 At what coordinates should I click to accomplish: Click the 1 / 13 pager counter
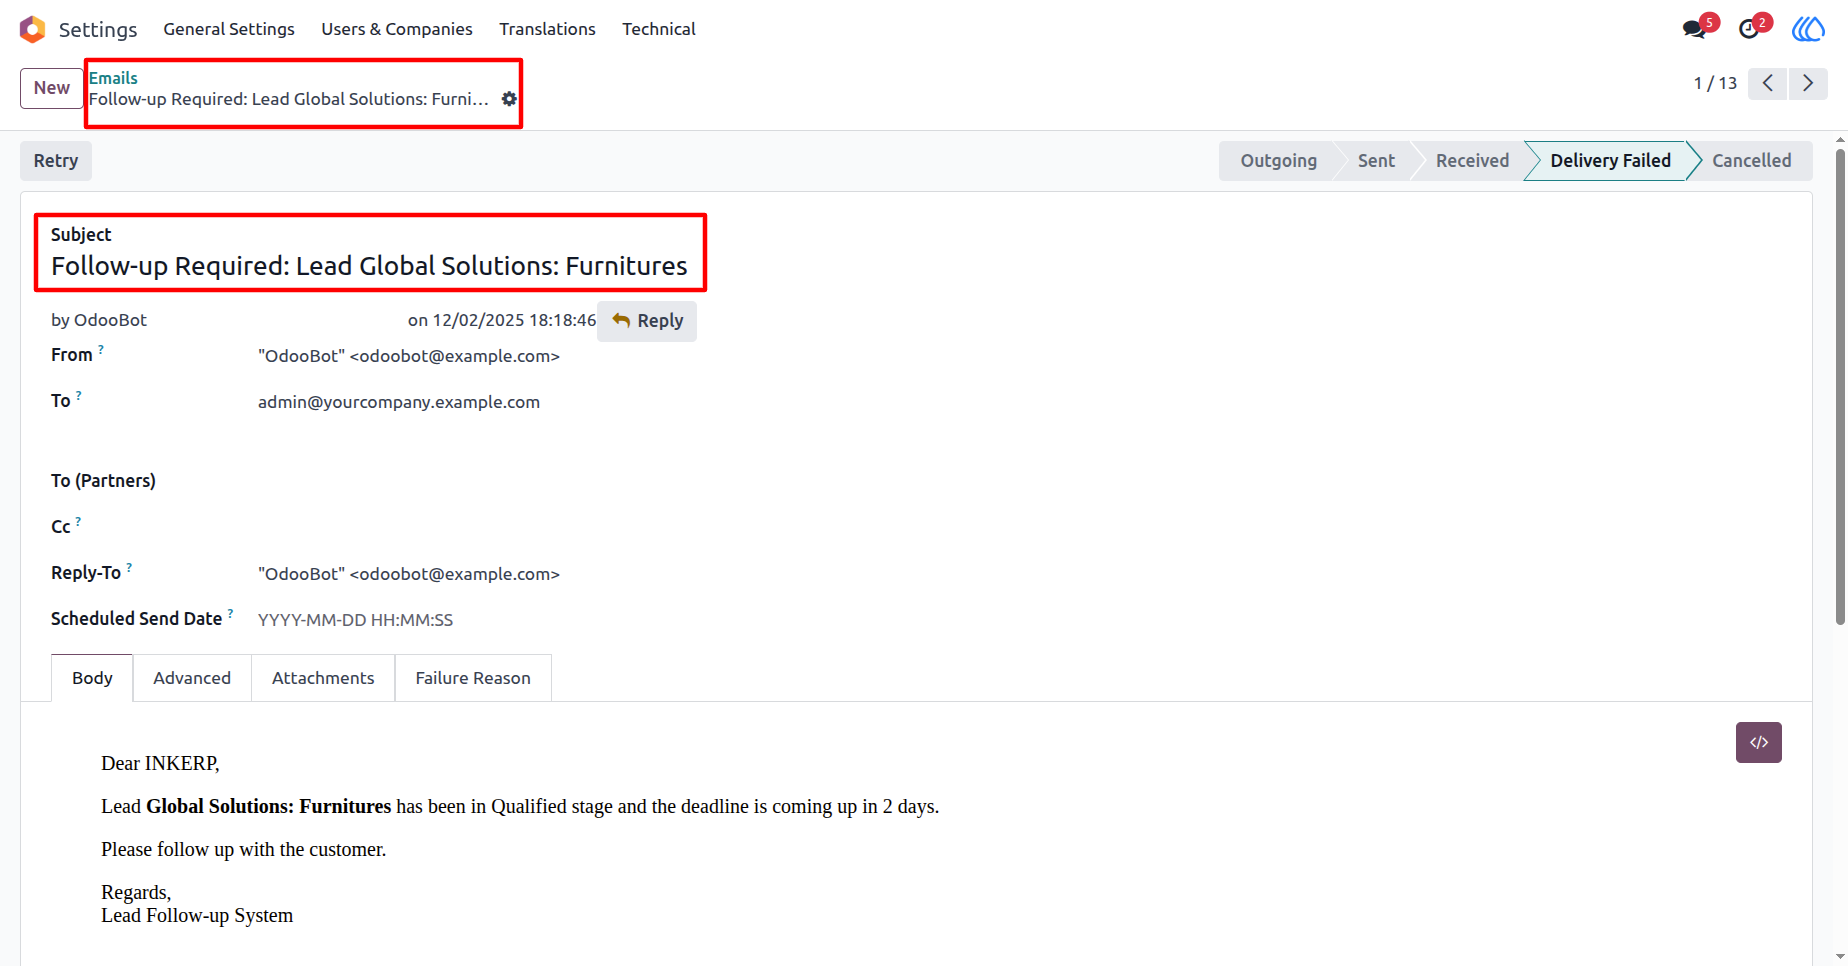click(1715, 83)
